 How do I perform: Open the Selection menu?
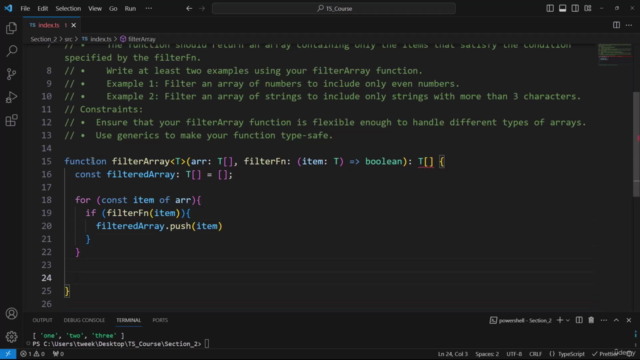(68, 8)
